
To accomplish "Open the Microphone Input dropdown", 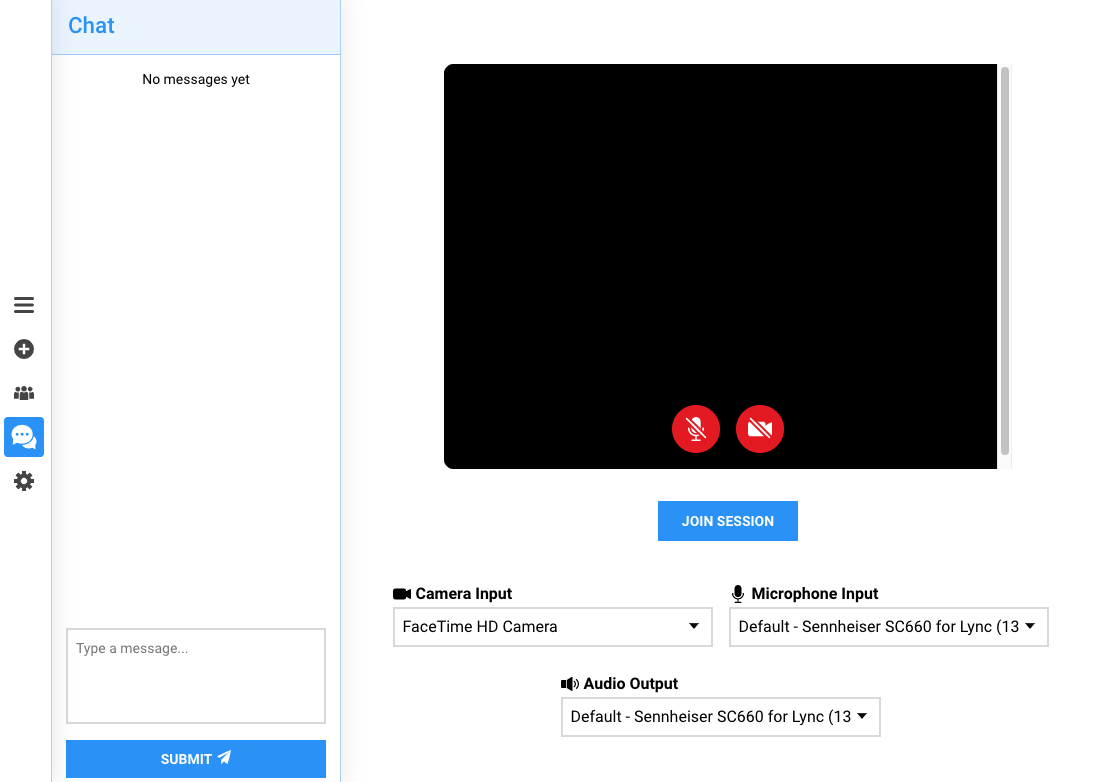I will coord(889,627).
